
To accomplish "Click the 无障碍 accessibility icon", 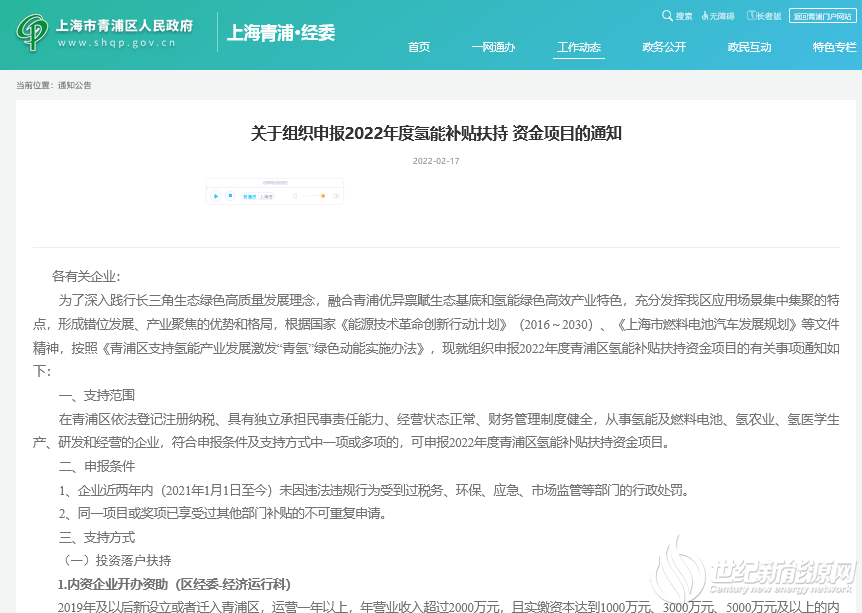I will [x=705, y=16].
